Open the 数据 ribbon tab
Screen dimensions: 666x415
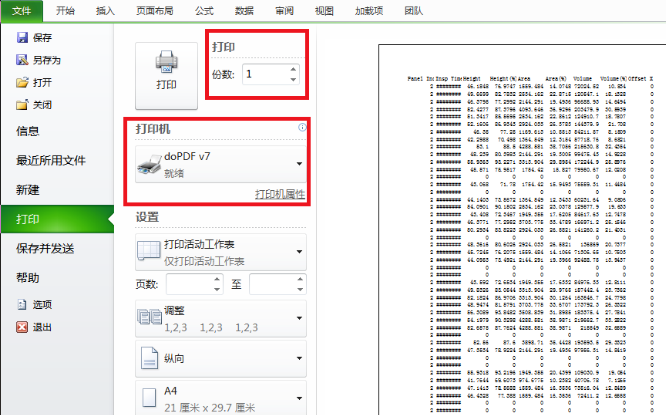click(x=244, y=11)
